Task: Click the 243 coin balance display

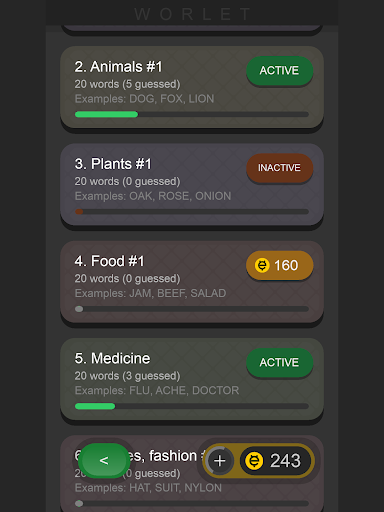Action: click(275, 461)
